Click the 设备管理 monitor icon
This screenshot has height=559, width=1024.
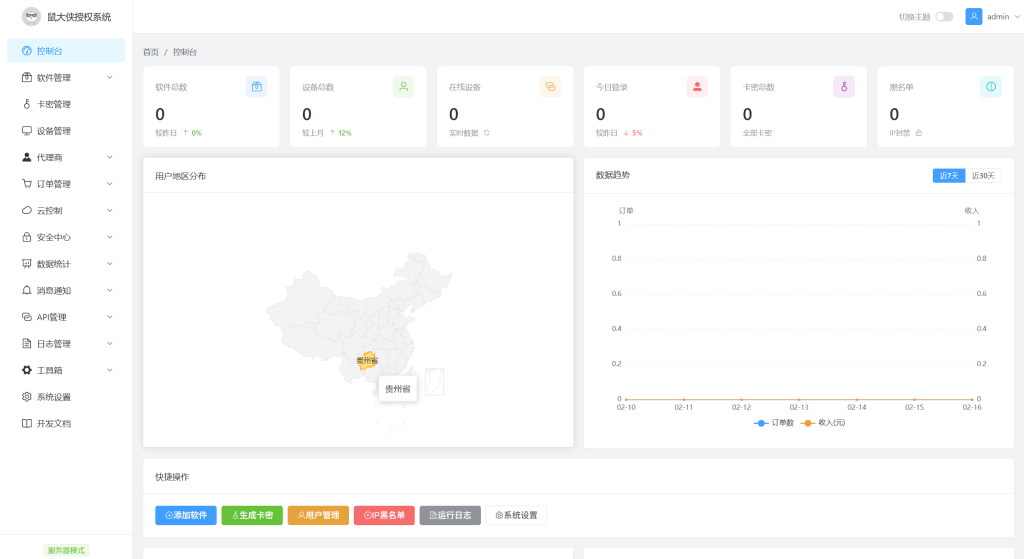click(x=27, y=131)
